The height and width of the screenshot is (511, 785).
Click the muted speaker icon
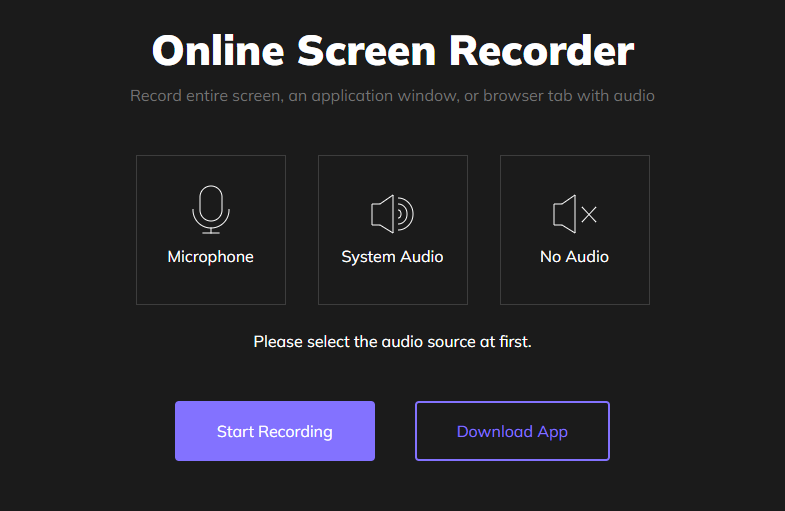coord(566,213)
